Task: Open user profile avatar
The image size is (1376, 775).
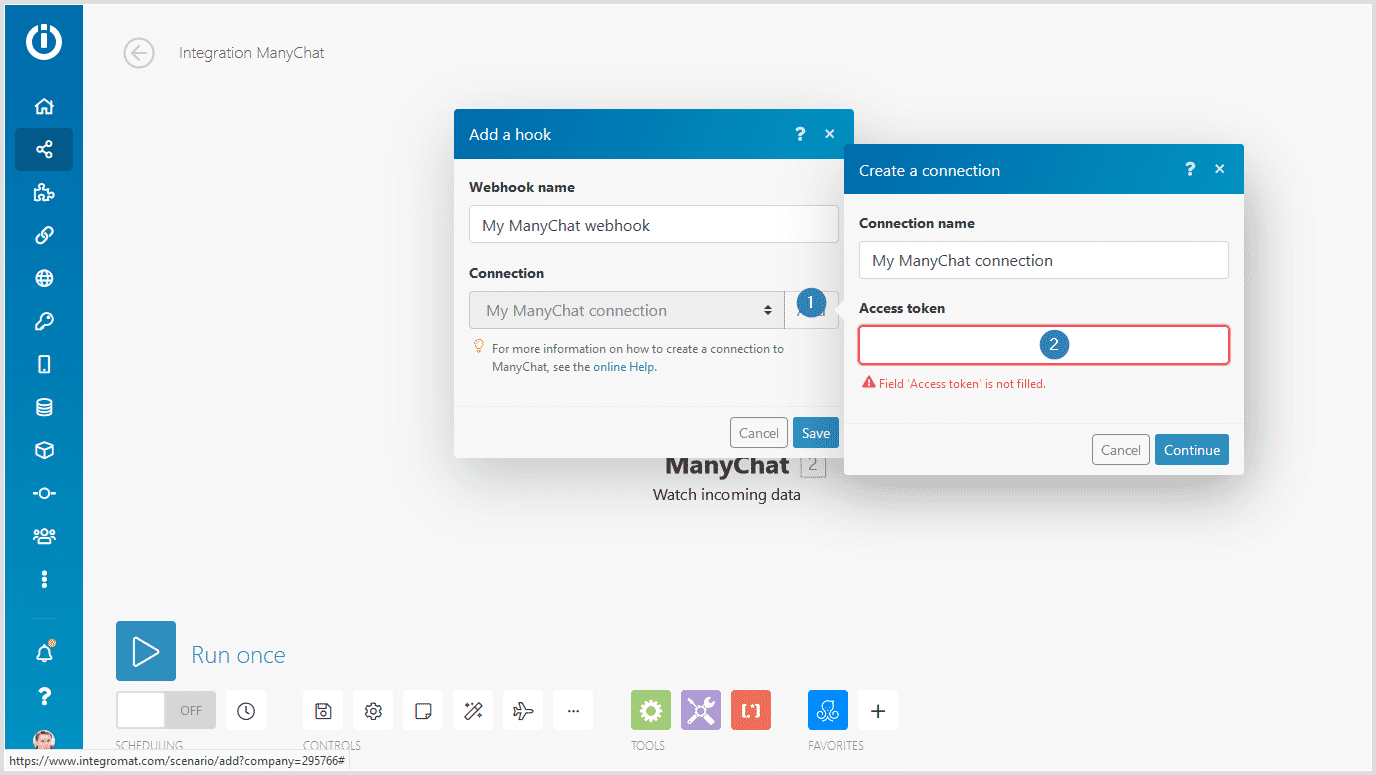Action: pyautogui.click(x=44, y=740)
